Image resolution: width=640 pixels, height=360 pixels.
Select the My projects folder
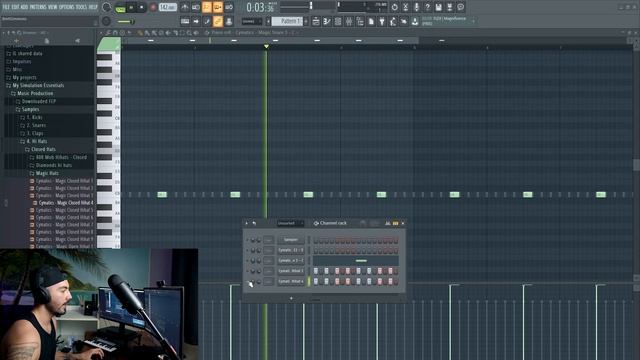(24, 78)
